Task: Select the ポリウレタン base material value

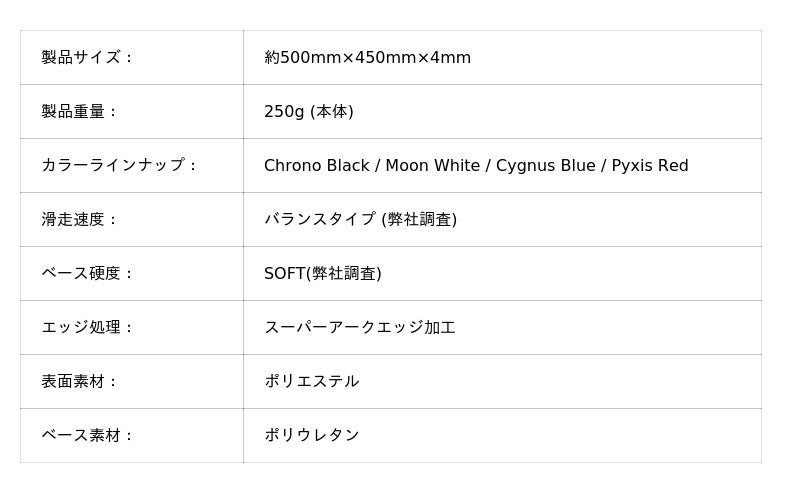Action: 311,436
